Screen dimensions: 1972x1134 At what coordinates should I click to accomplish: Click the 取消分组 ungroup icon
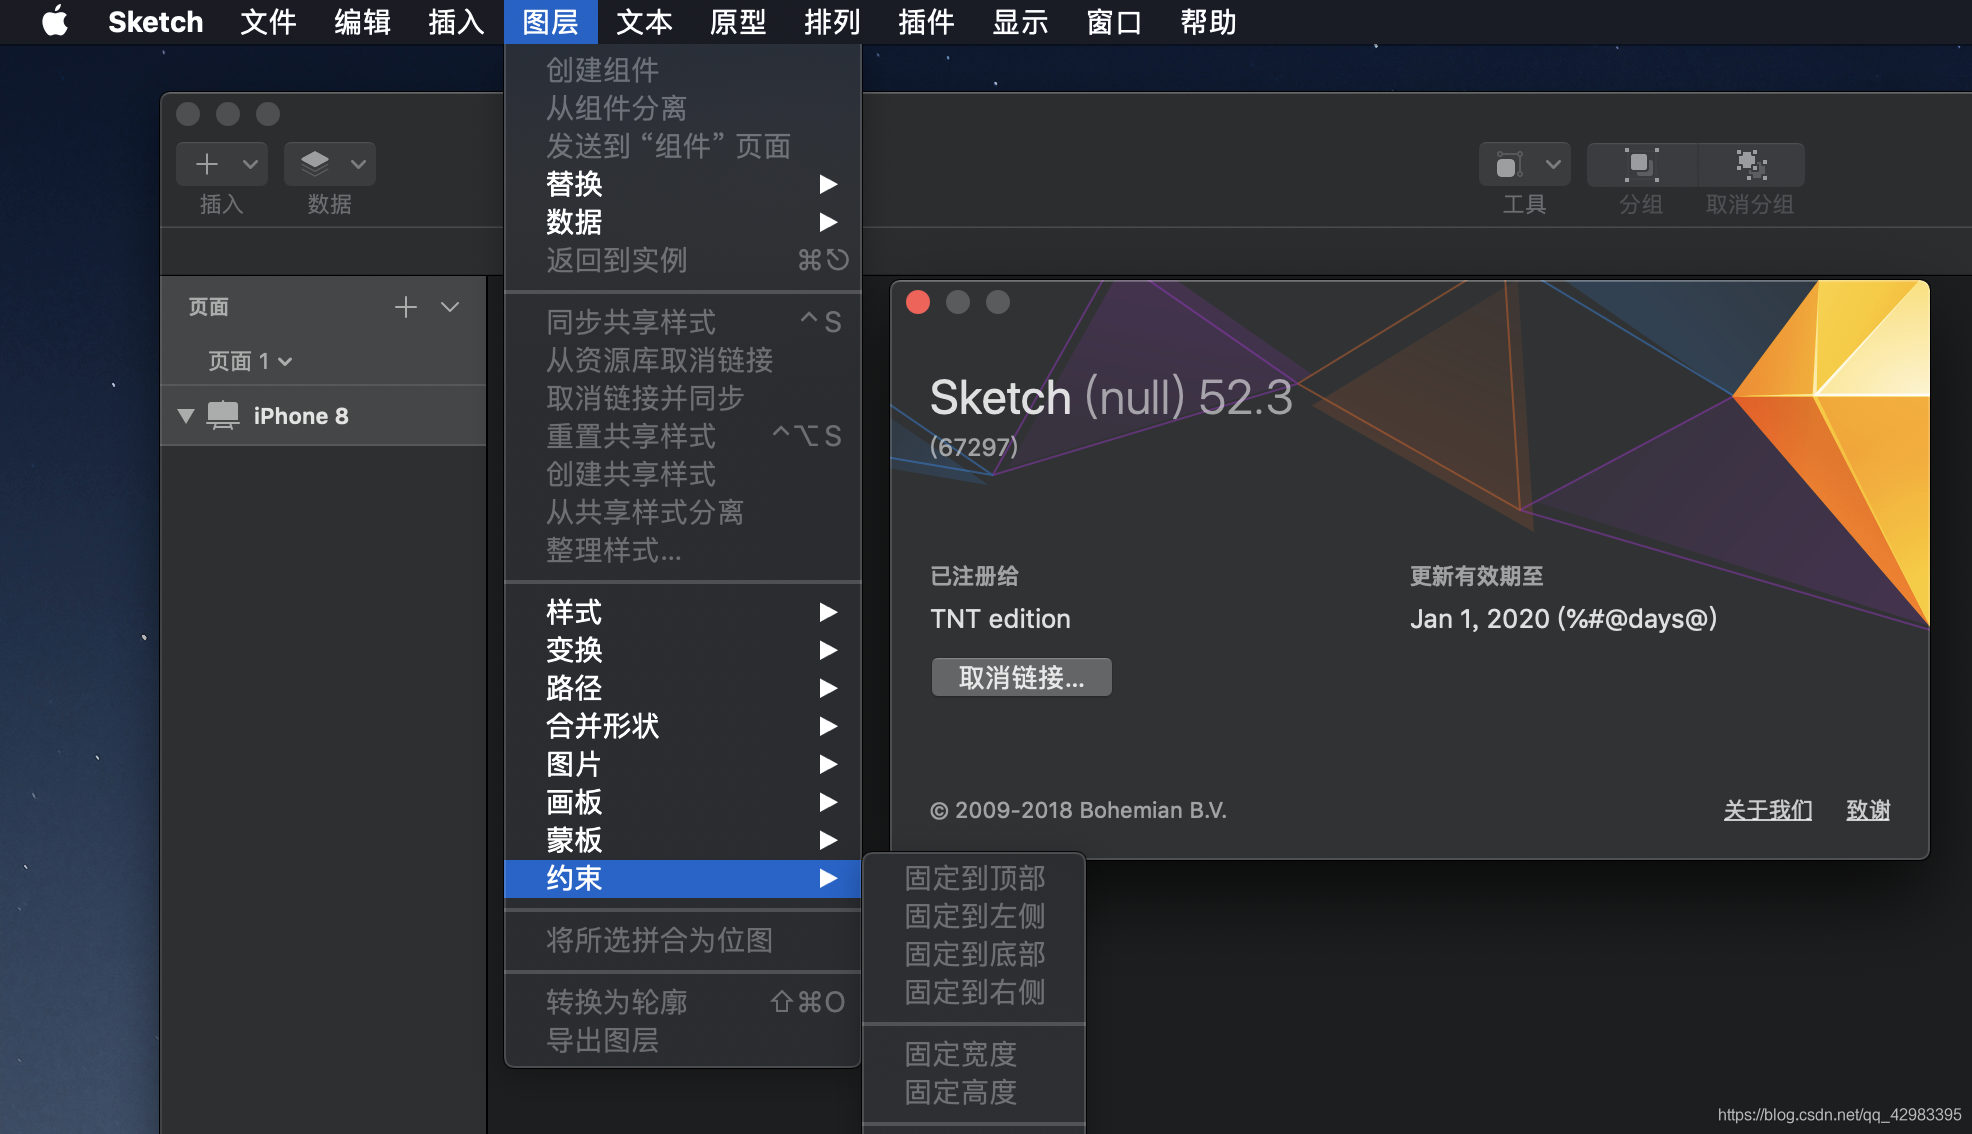[1751, 163]
